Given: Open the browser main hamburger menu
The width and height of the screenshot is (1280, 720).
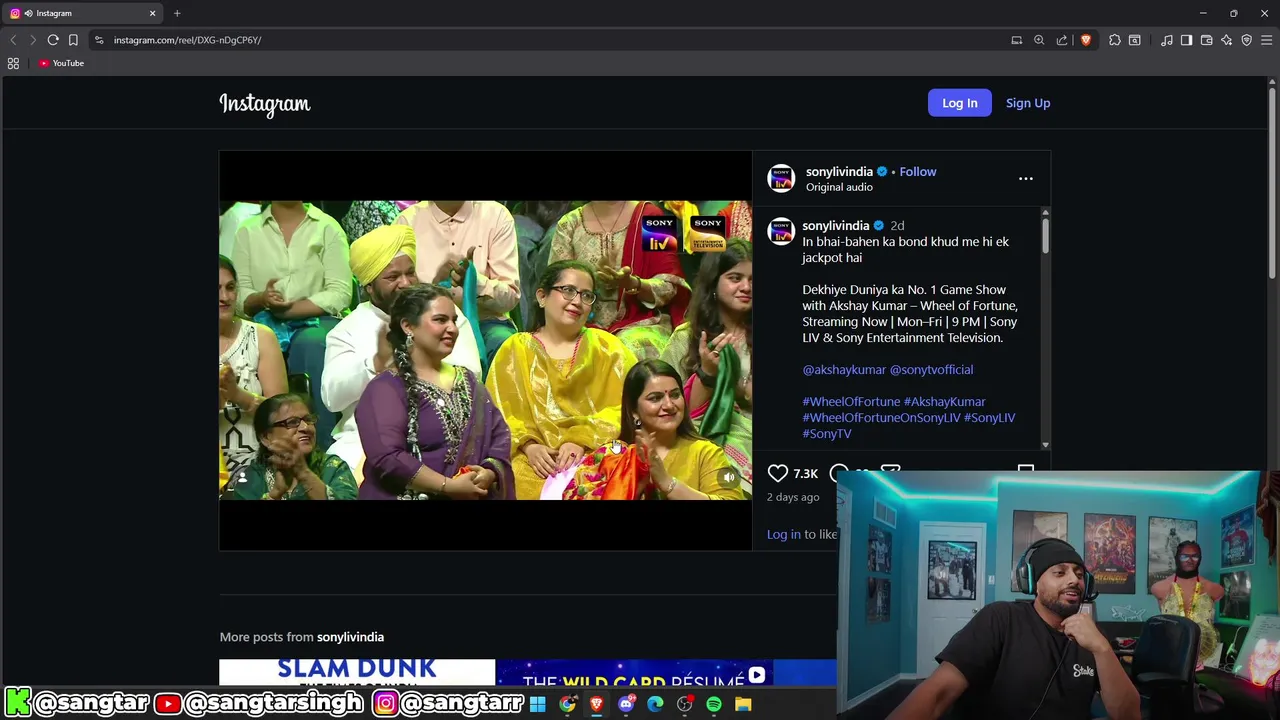Looking at the screenshot, I should (1267, 40).
